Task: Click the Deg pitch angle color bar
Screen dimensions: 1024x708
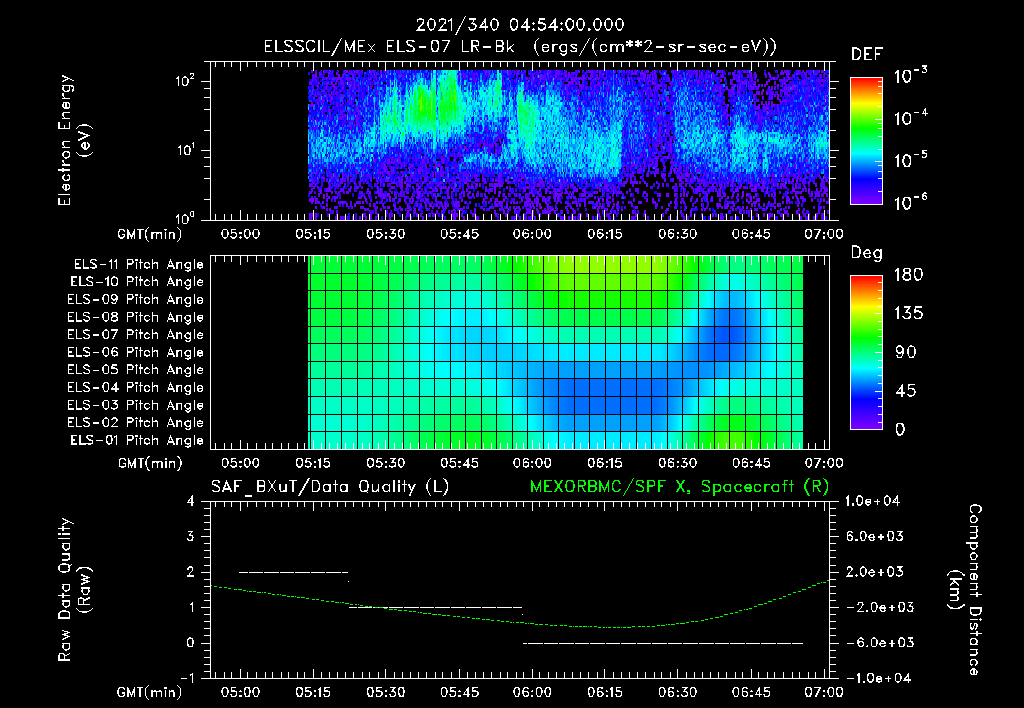Action: pos(866,353)
